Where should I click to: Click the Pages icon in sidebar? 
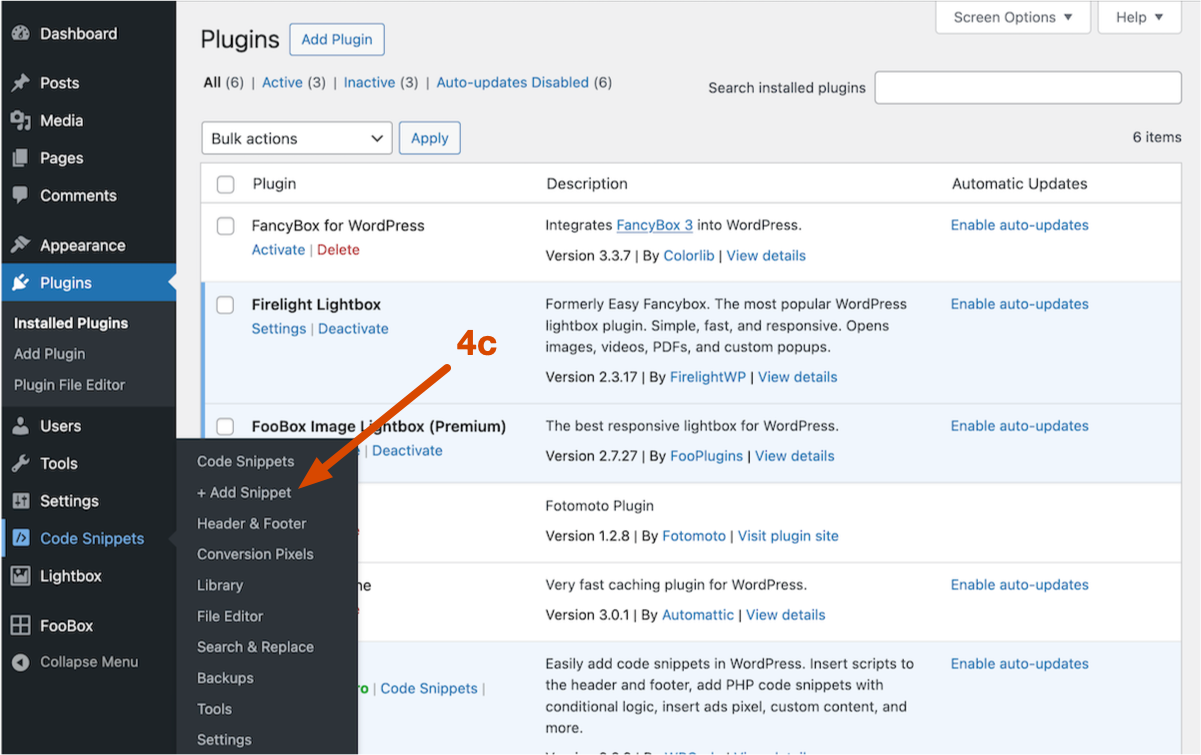click(x=20, y=158)
